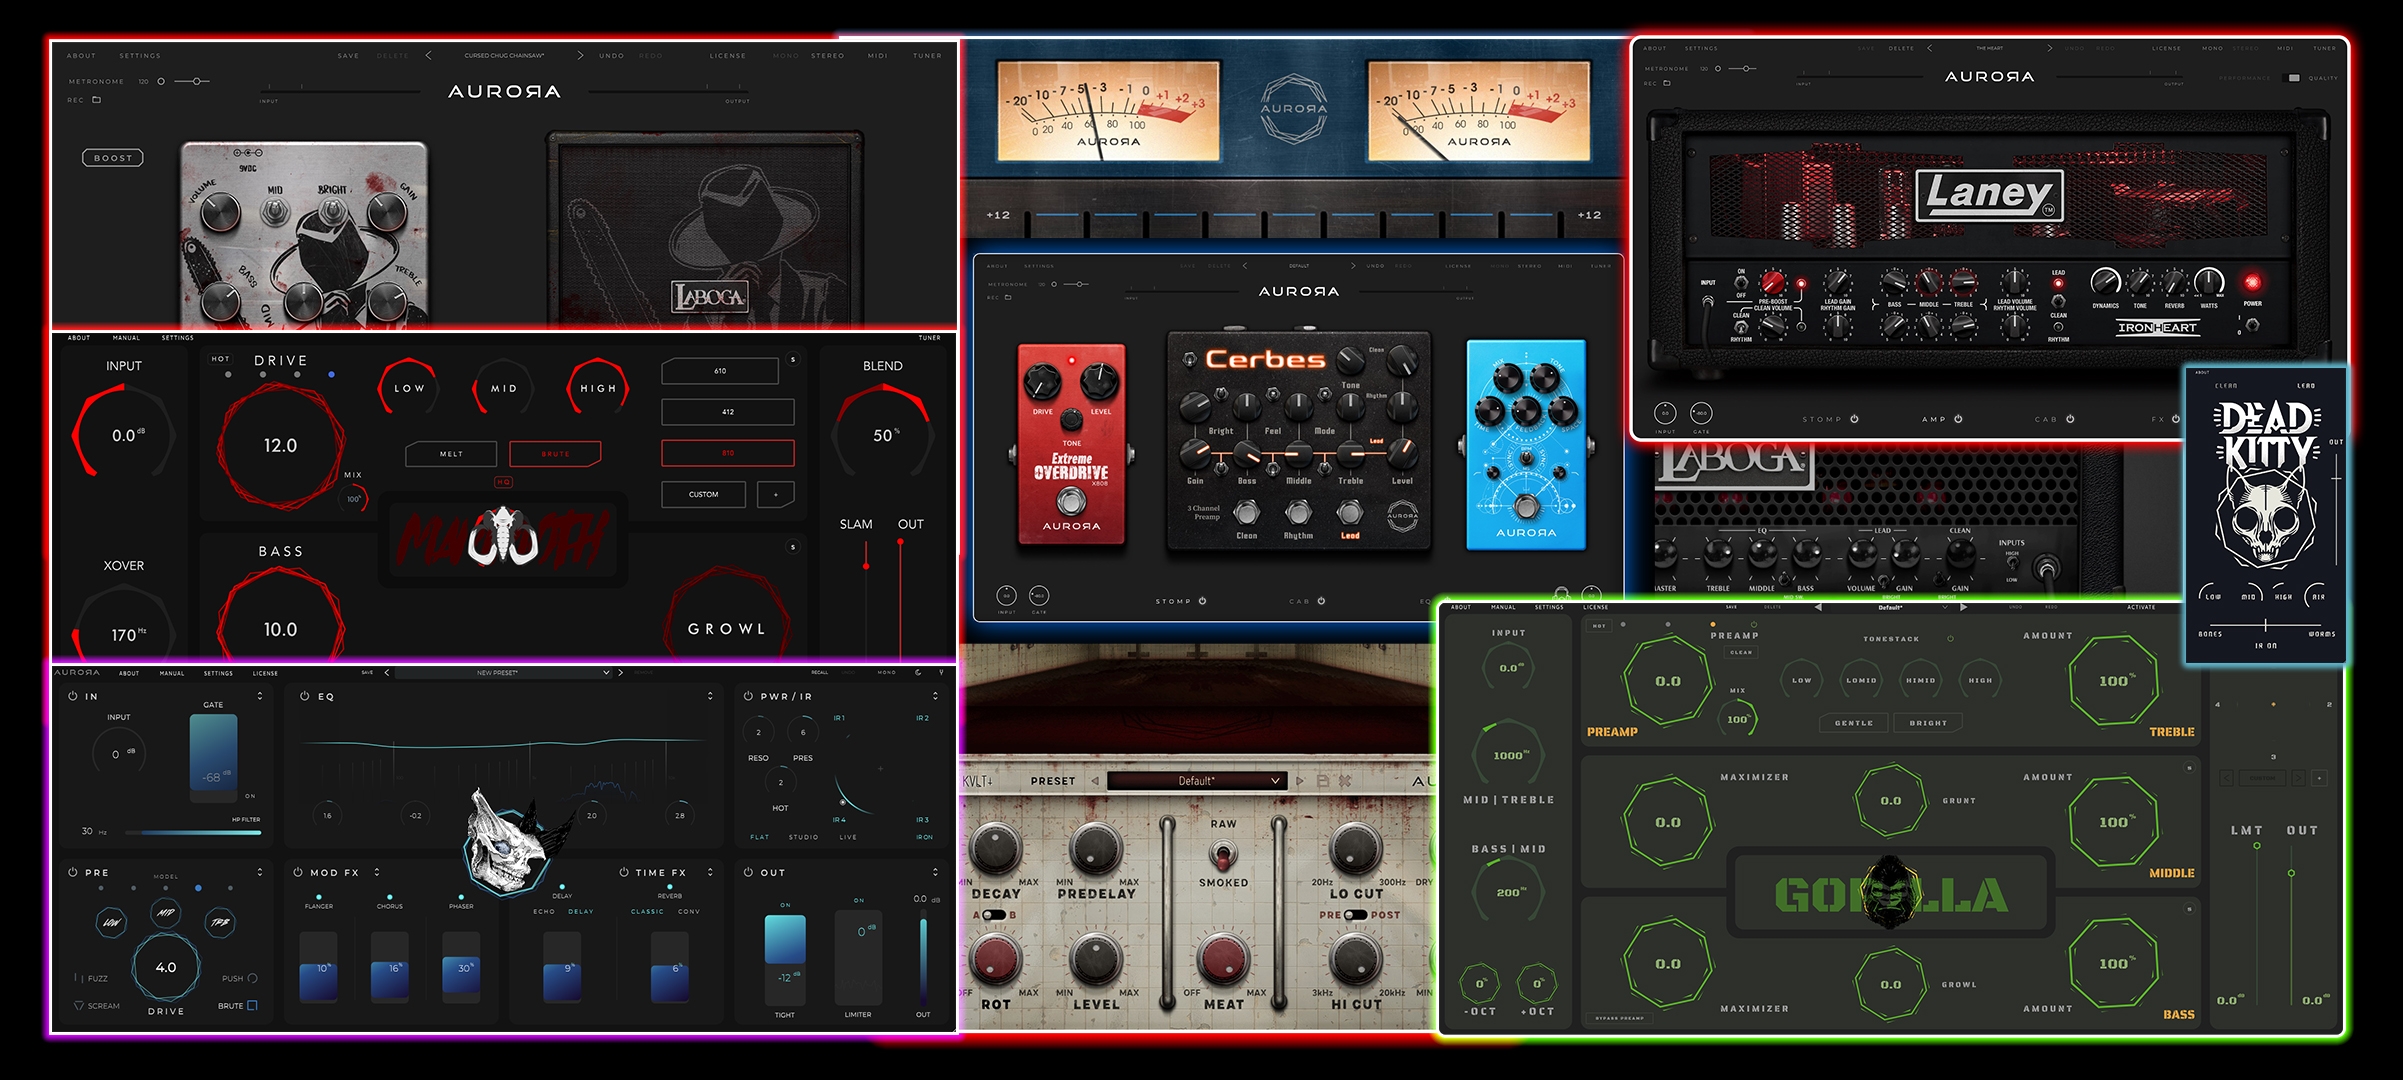Screen dimensions: 2403x1080
Task: Toggle the IN section power button
Action: [73, 696]
